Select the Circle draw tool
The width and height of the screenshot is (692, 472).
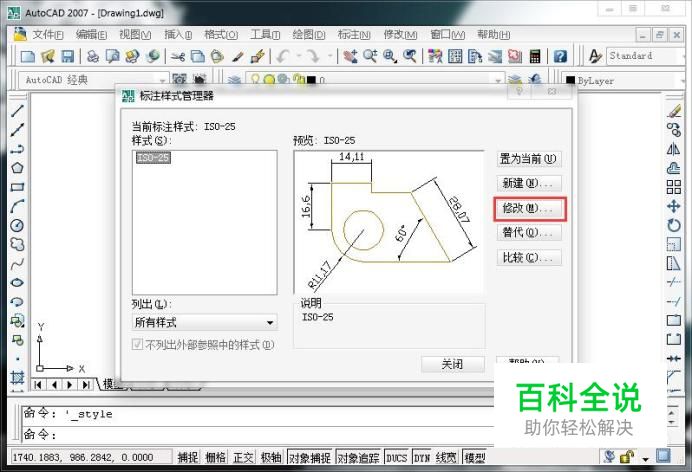pyautogui.click(x=17, y=225)
